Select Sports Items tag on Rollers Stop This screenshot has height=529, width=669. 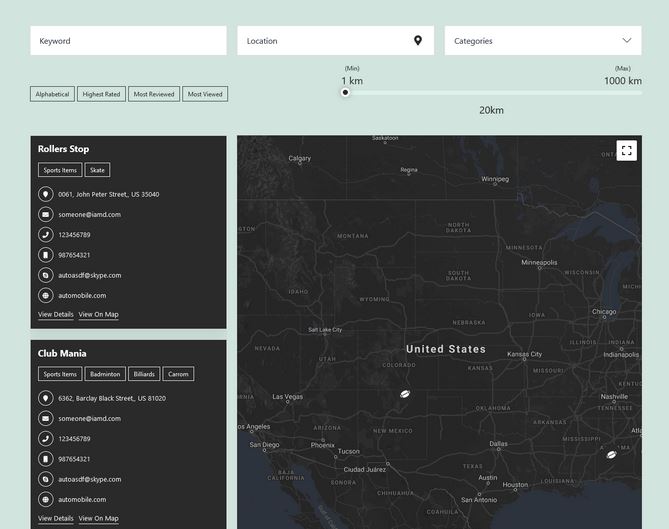click(x=60, y=170)
